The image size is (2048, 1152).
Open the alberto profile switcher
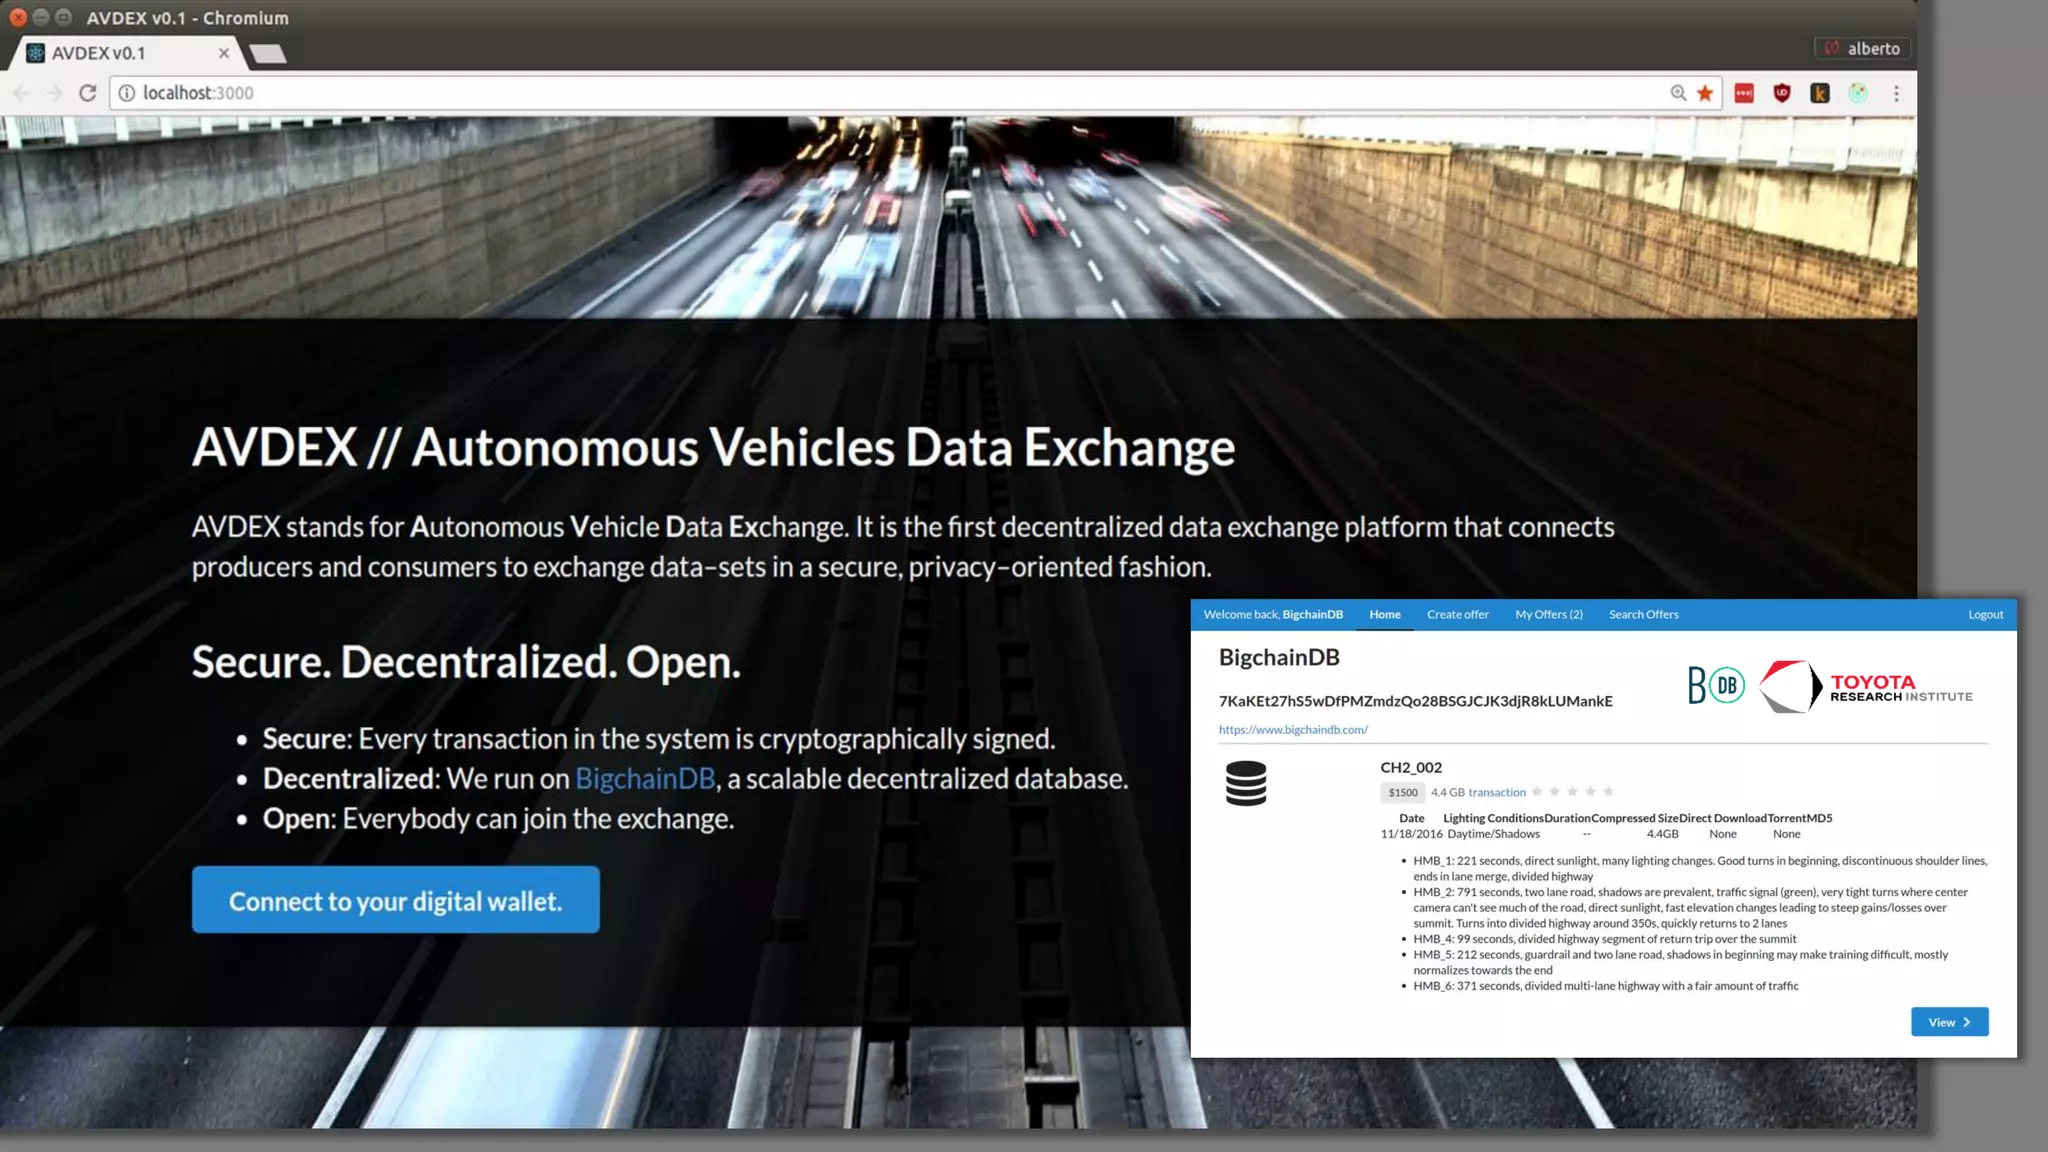(x=1863, y=48)
